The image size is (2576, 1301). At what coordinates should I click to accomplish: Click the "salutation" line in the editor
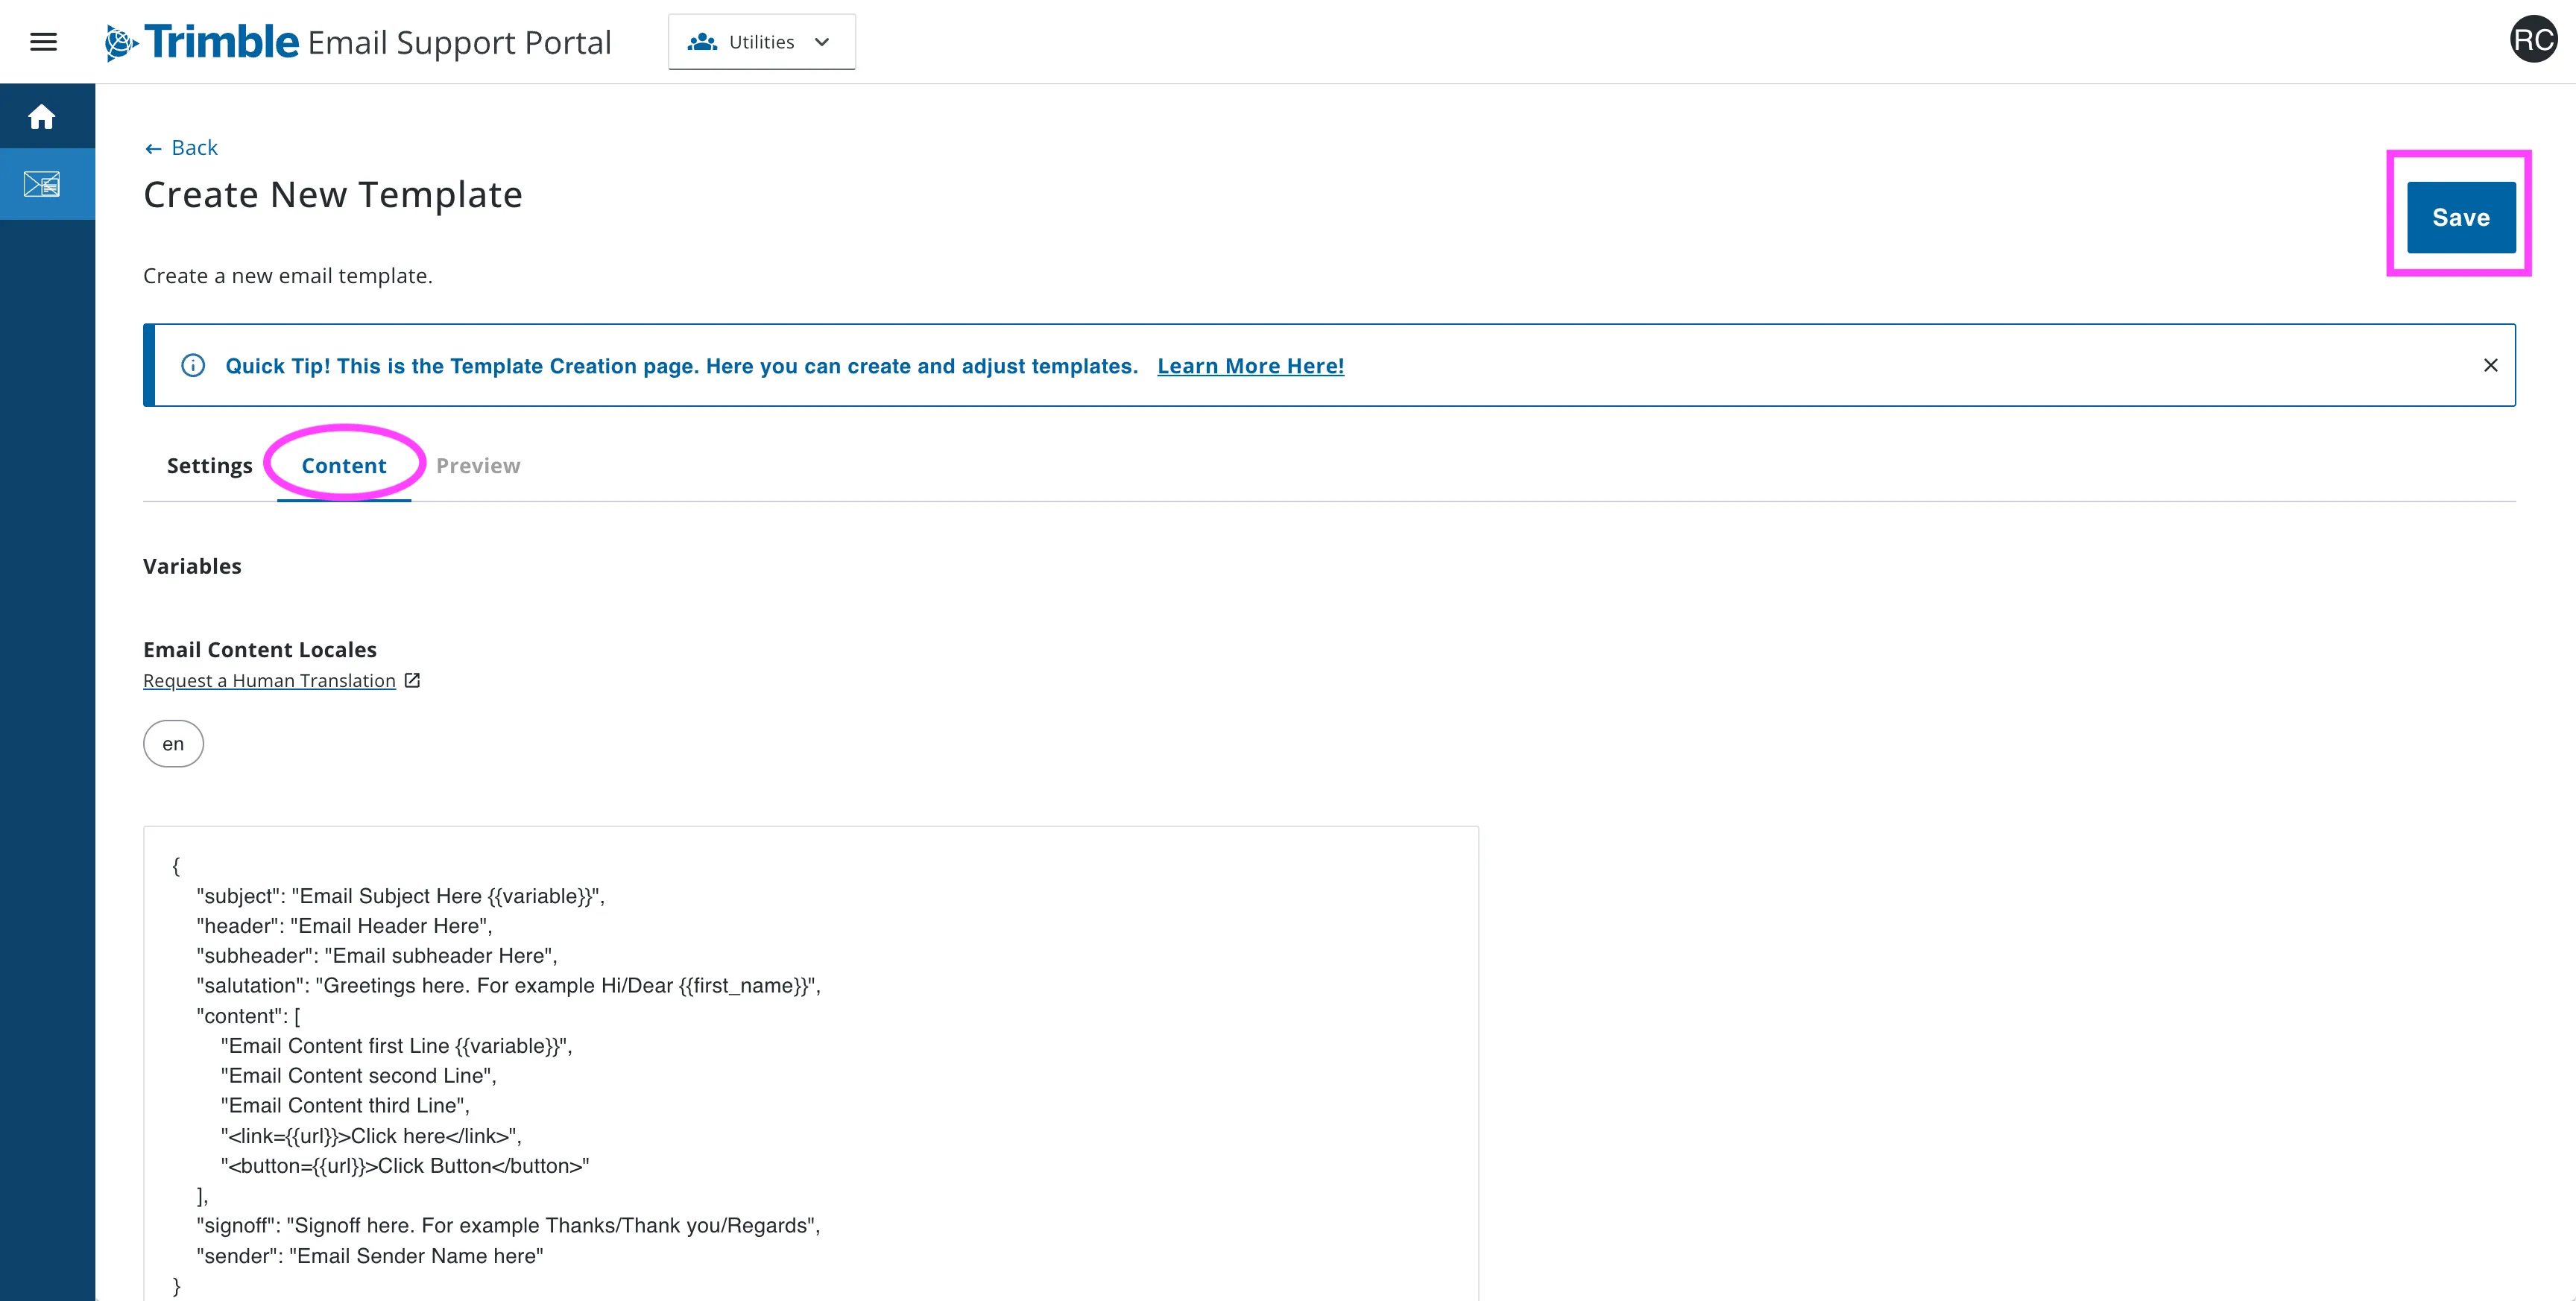(x=508, y=986)
